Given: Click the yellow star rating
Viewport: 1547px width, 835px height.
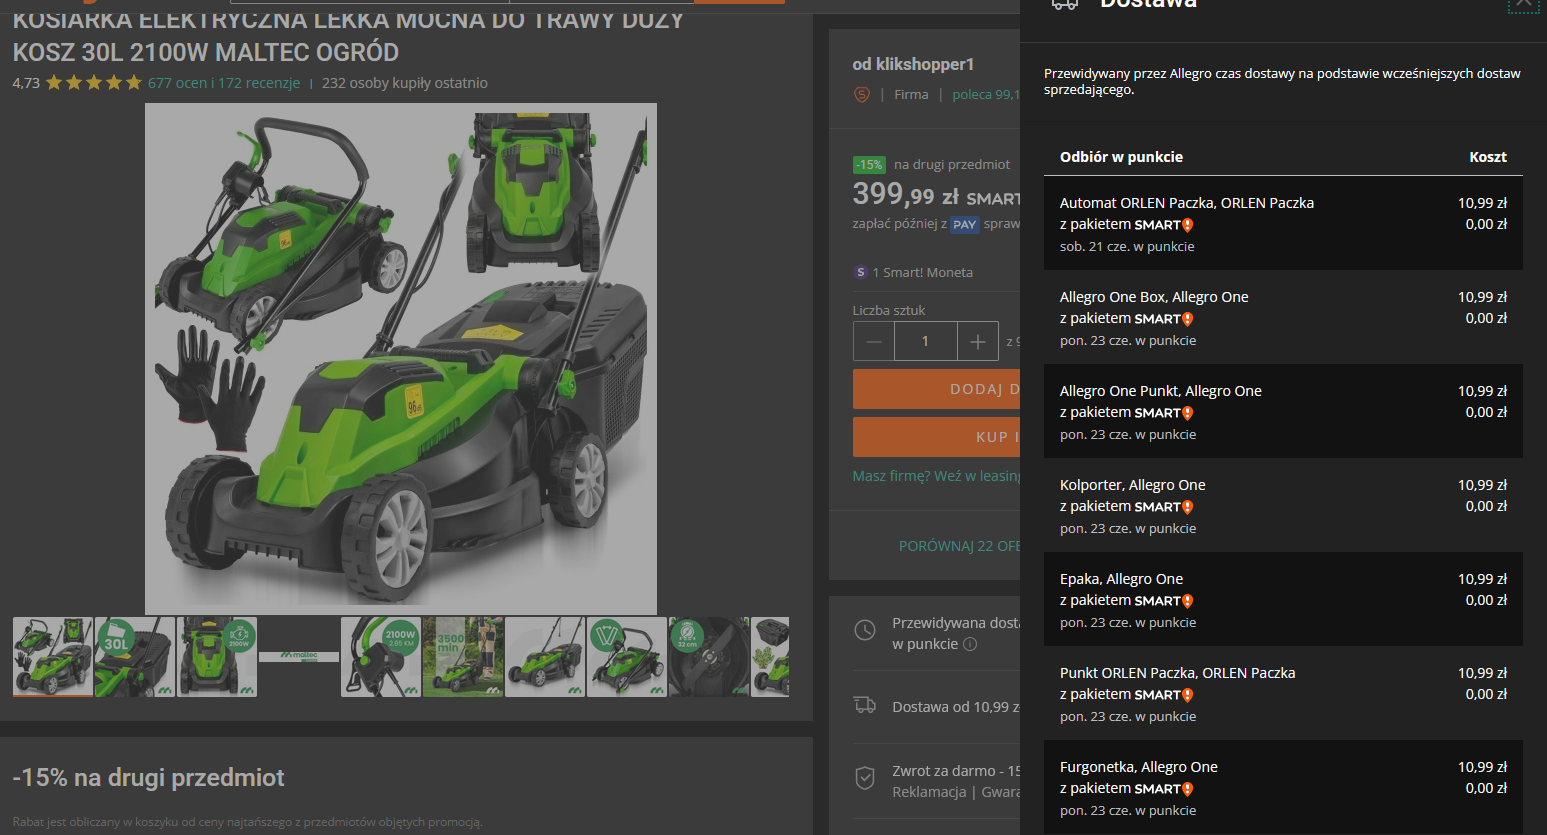Looking at the screenshot, I should pyautogui.click(x=94, y=83).
